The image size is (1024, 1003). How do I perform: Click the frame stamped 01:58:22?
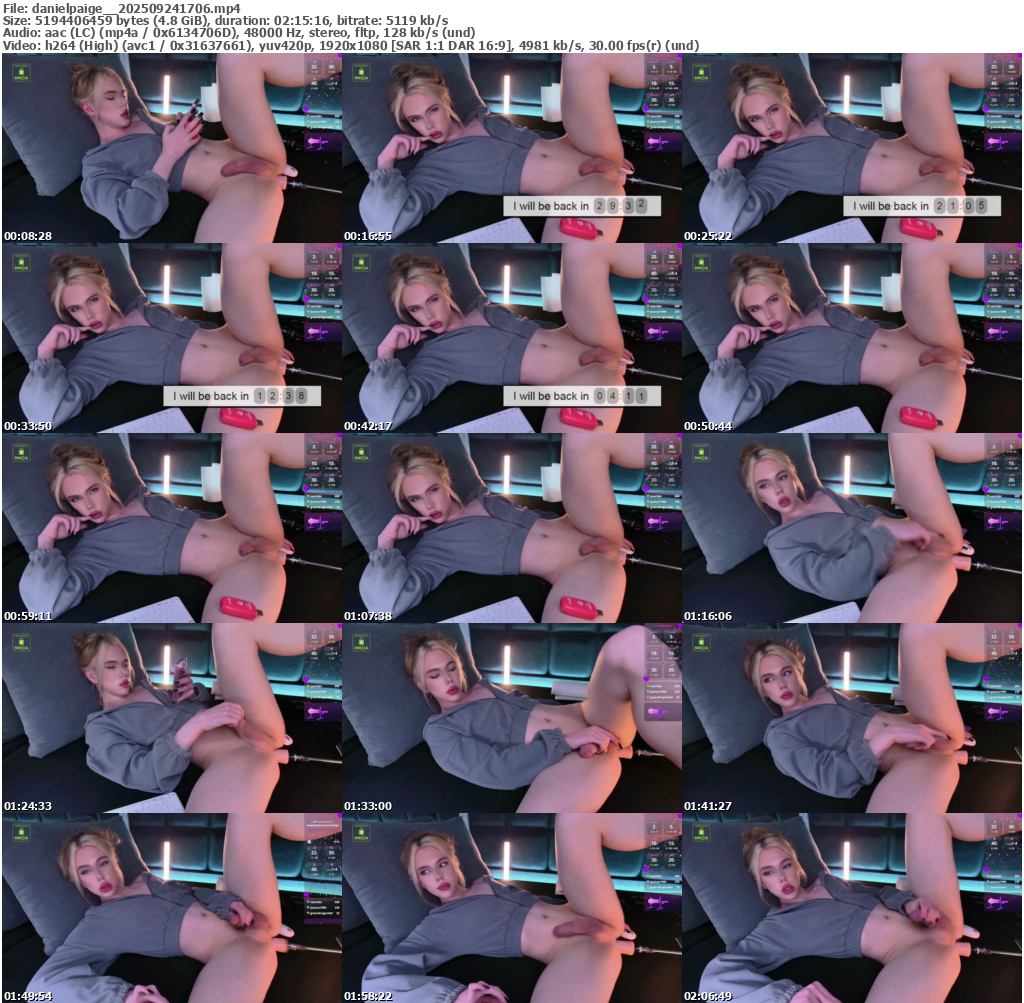pos(512,908)
